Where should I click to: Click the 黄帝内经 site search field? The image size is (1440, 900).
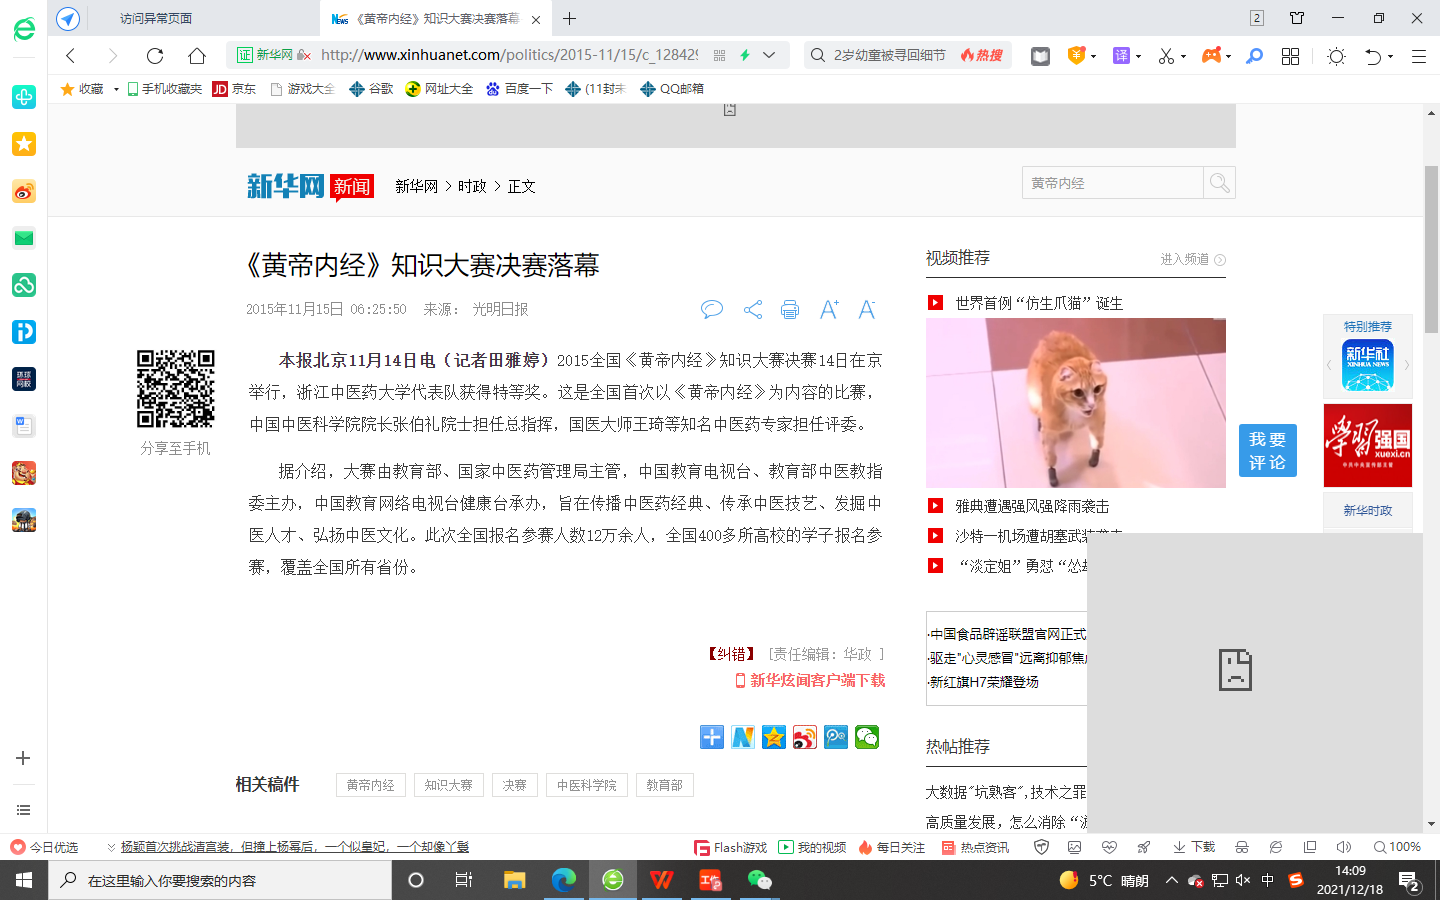1112,183
